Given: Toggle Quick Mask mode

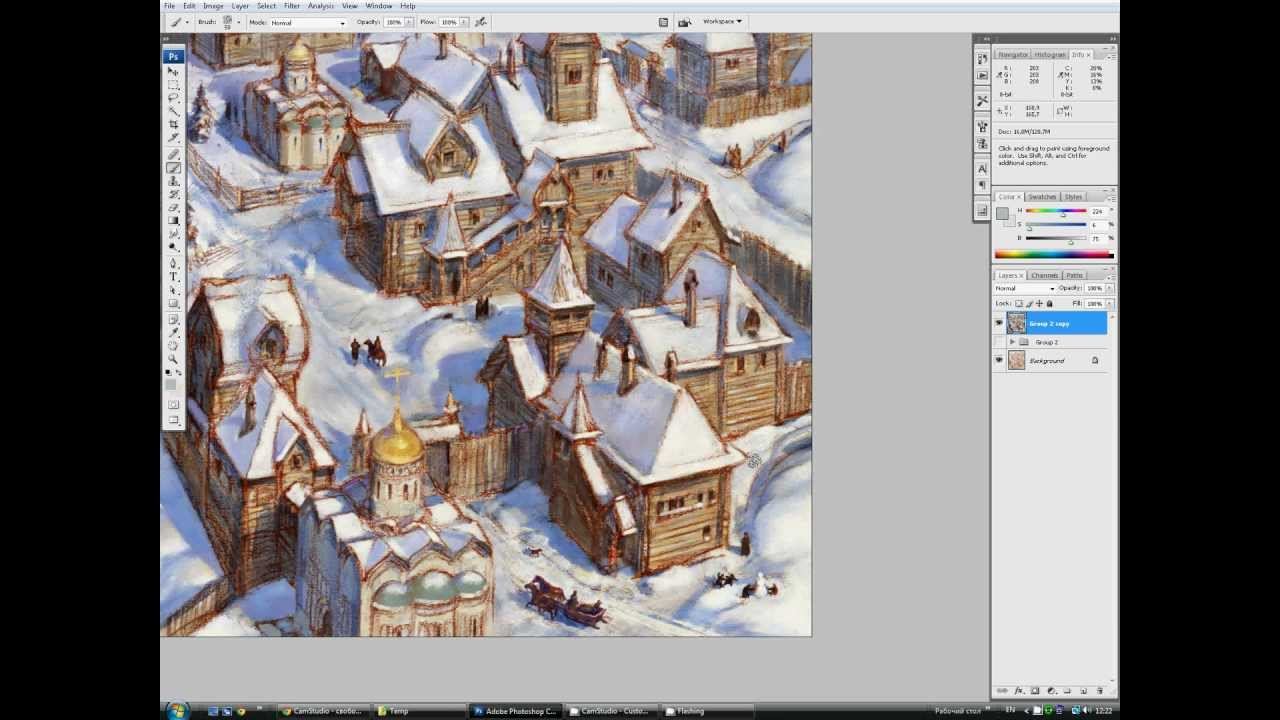Looking at the screenshot, I should point(173,404).
